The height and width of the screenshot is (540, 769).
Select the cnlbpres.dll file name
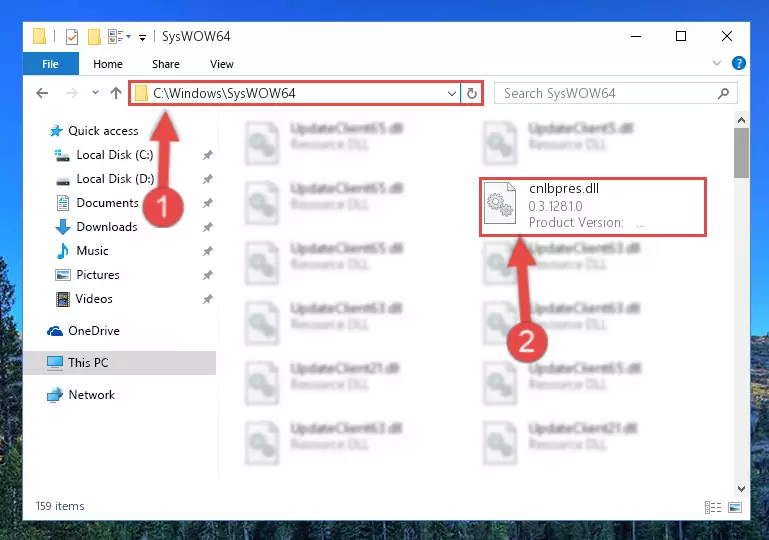point(564,188)
